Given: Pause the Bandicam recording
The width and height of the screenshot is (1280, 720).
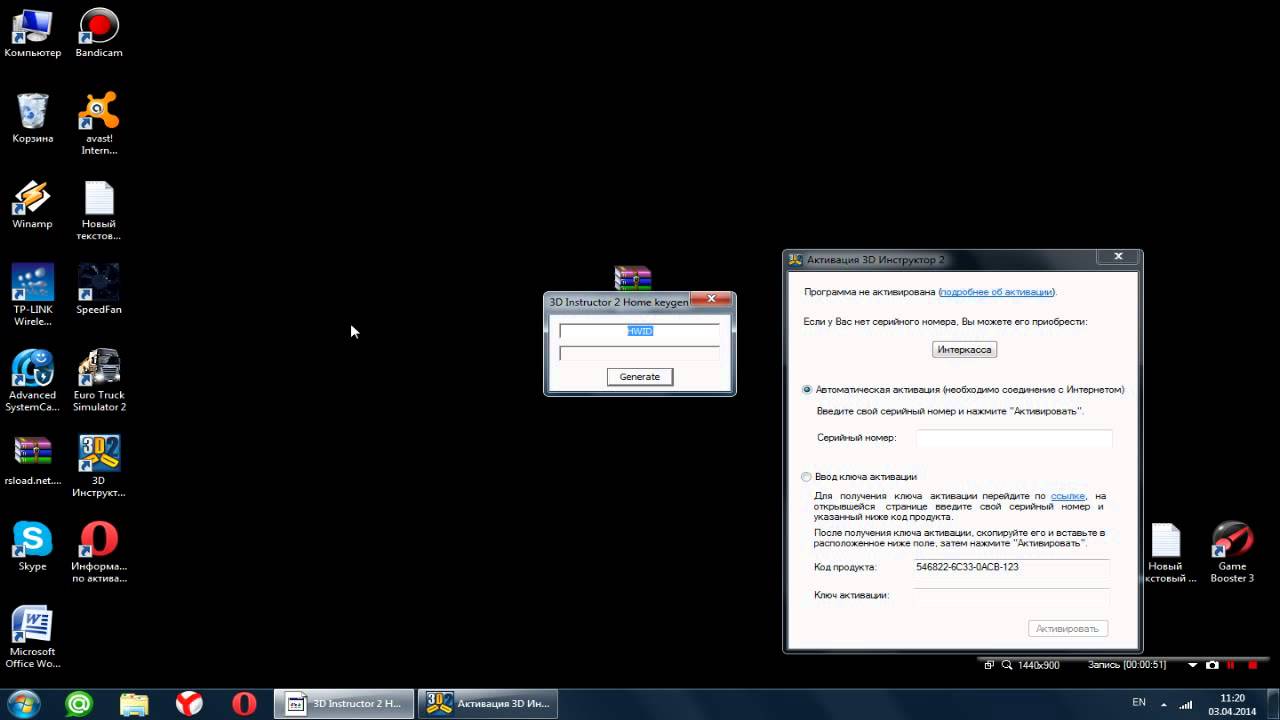Looking at the screenshot, I should [x=1231, y=665].
